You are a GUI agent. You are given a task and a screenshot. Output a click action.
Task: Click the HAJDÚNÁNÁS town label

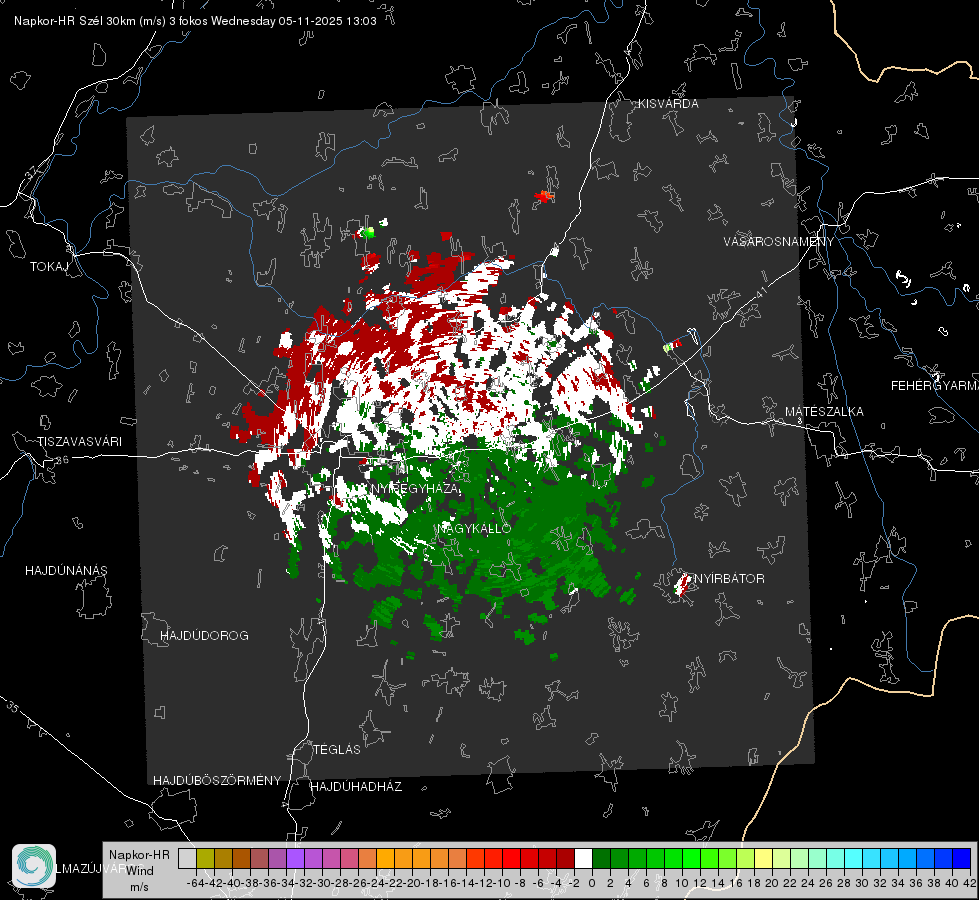click(66, 571)
